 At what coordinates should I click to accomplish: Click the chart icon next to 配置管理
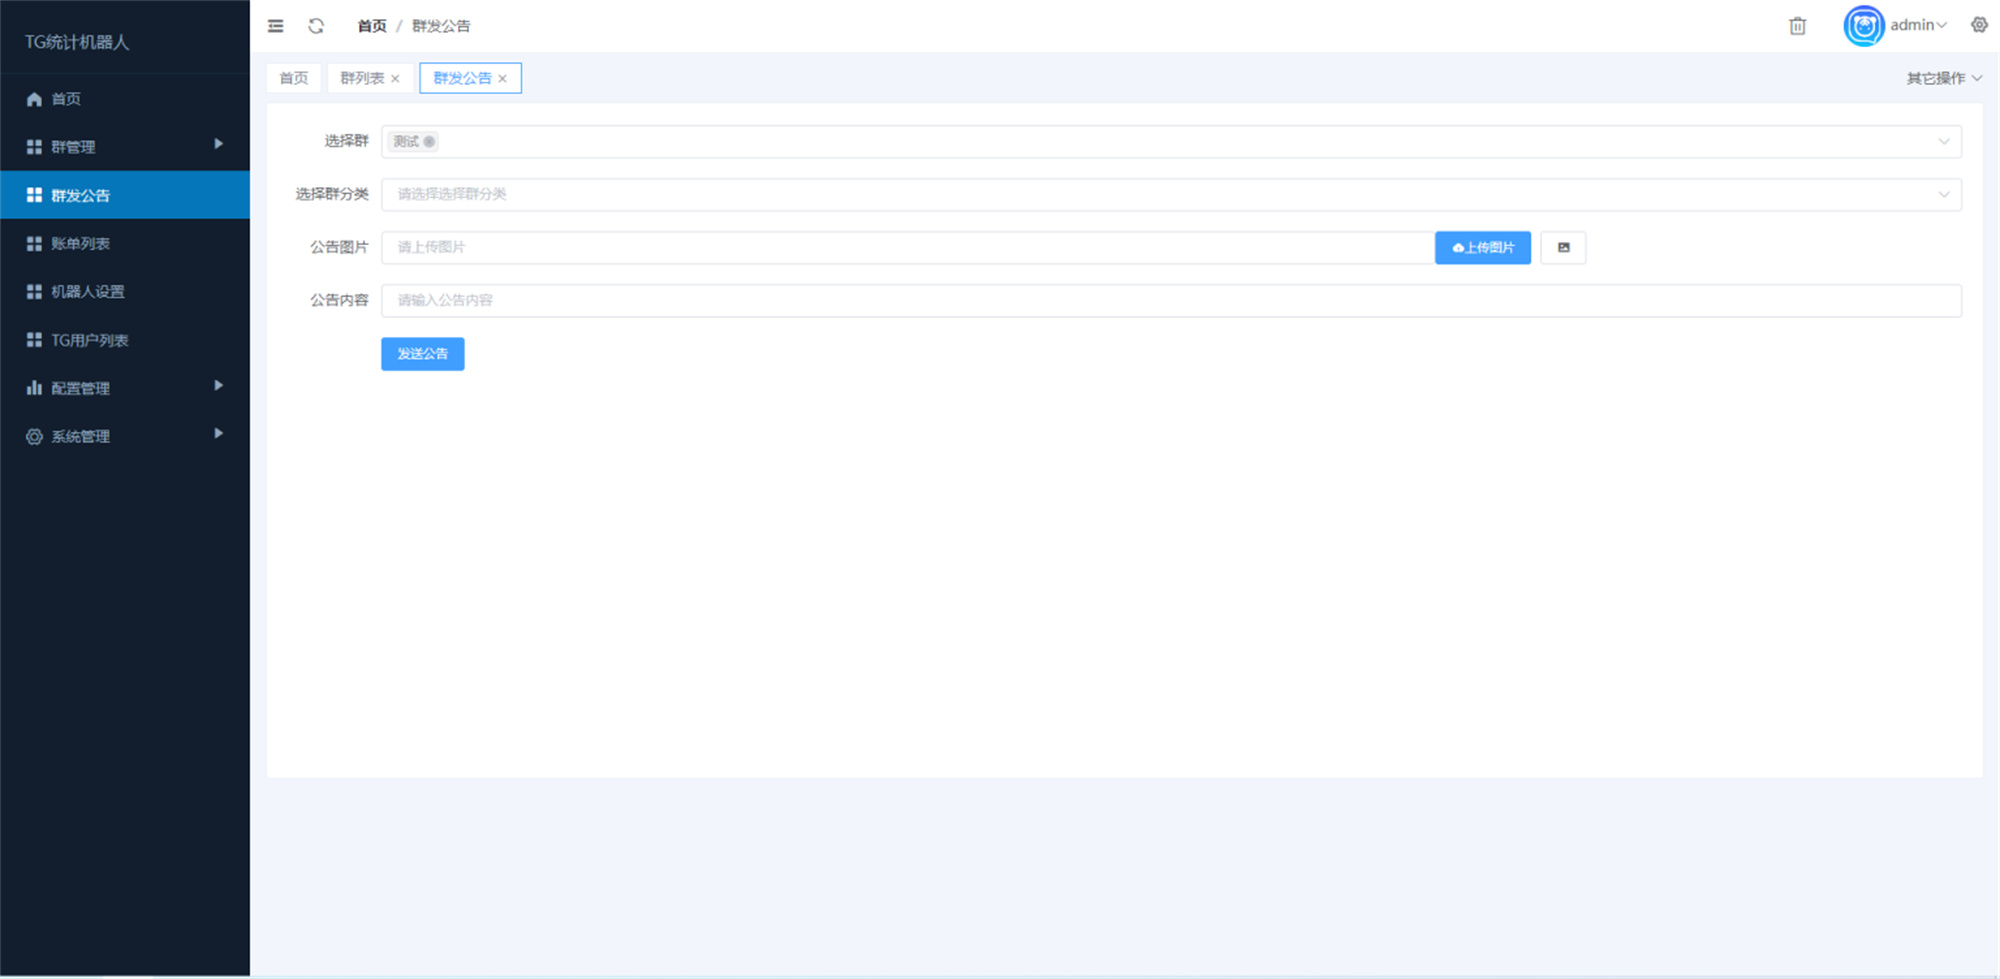33,387
